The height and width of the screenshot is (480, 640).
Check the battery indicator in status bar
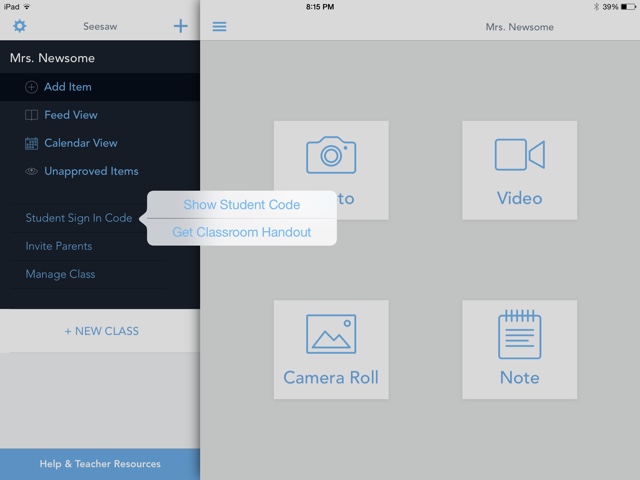point(627,7)
